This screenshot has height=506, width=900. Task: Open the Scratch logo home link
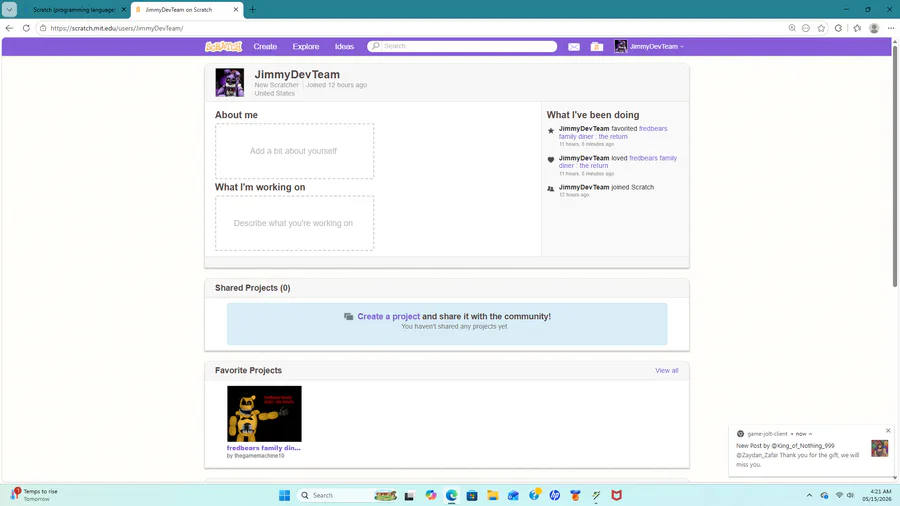click(223, 46)
